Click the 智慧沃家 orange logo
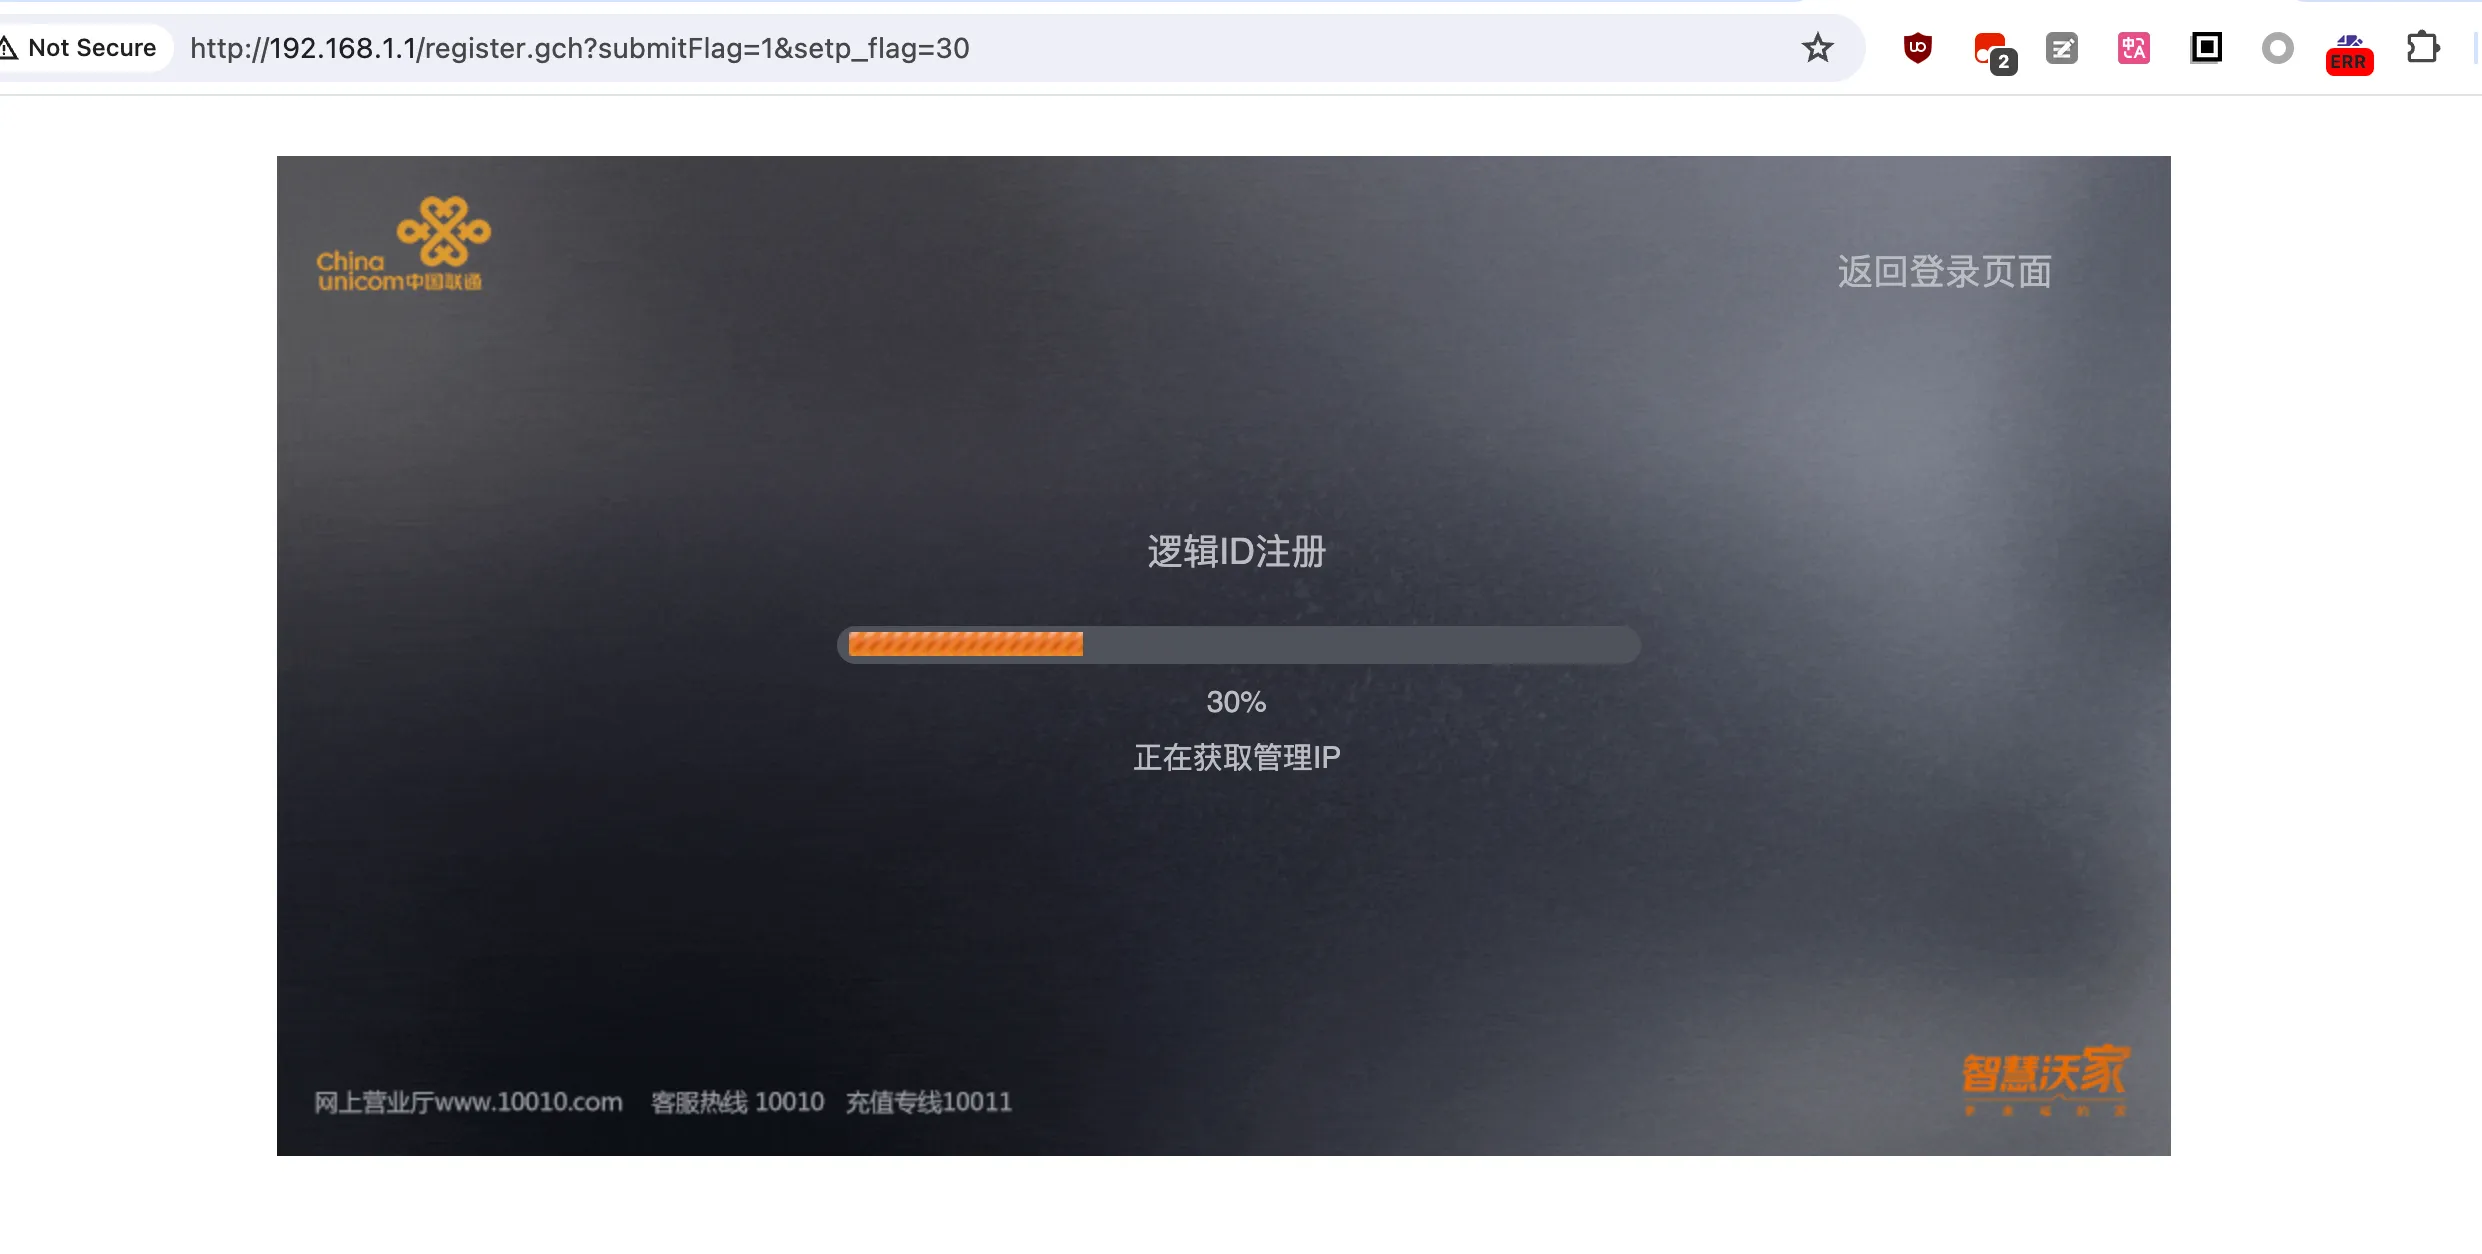Viewport: 2482px width, 1254px height. [2045, 1078]
